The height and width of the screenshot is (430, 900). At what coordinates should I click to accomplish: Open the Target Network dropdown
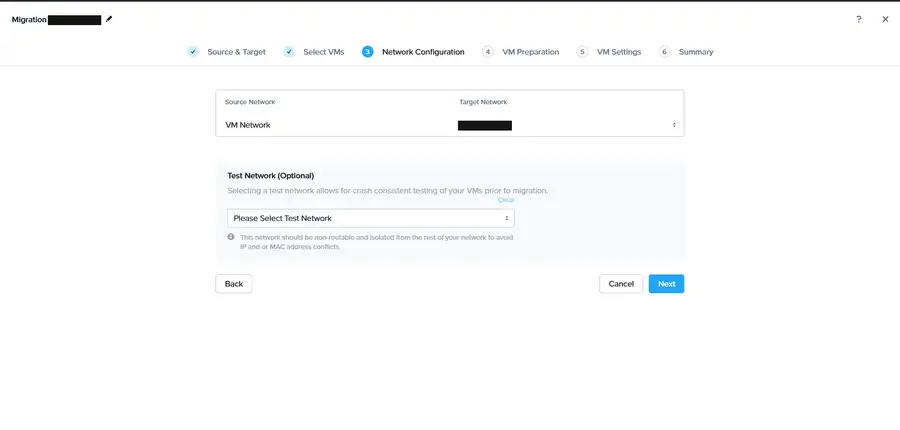click(567, 125)
